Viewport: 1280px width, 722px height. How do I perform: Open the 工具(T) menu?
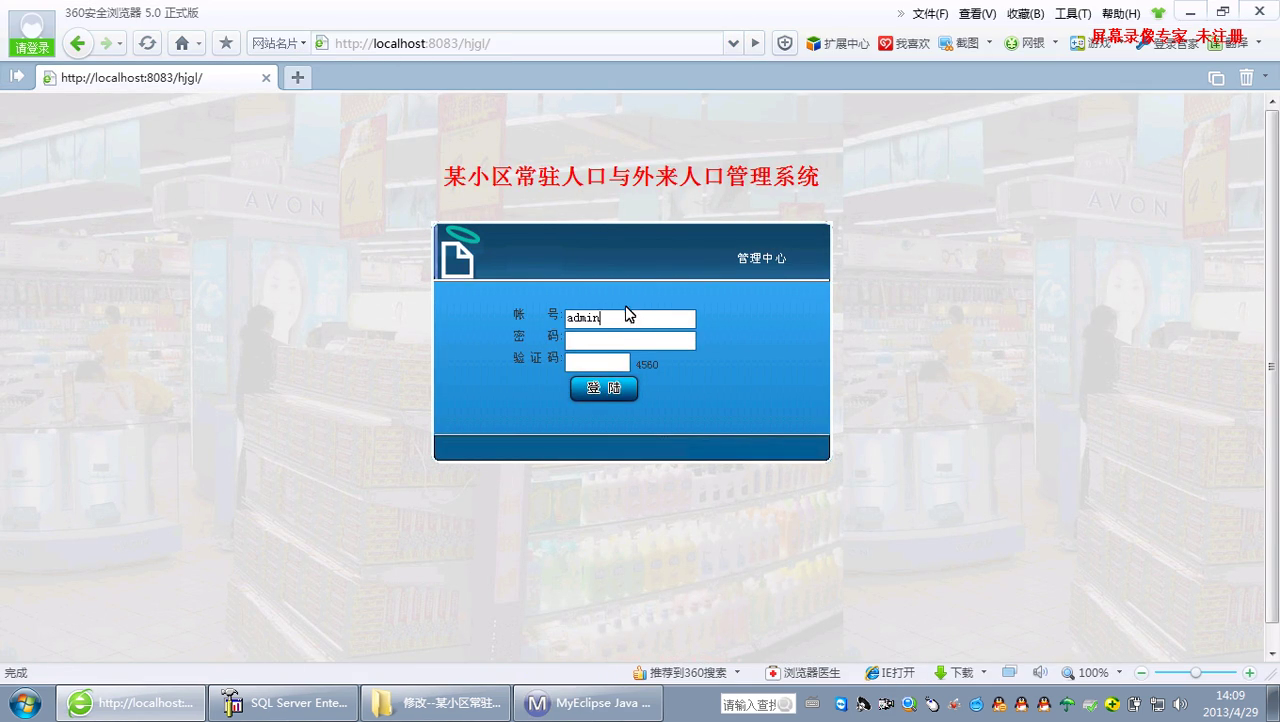click(1073, 14)
